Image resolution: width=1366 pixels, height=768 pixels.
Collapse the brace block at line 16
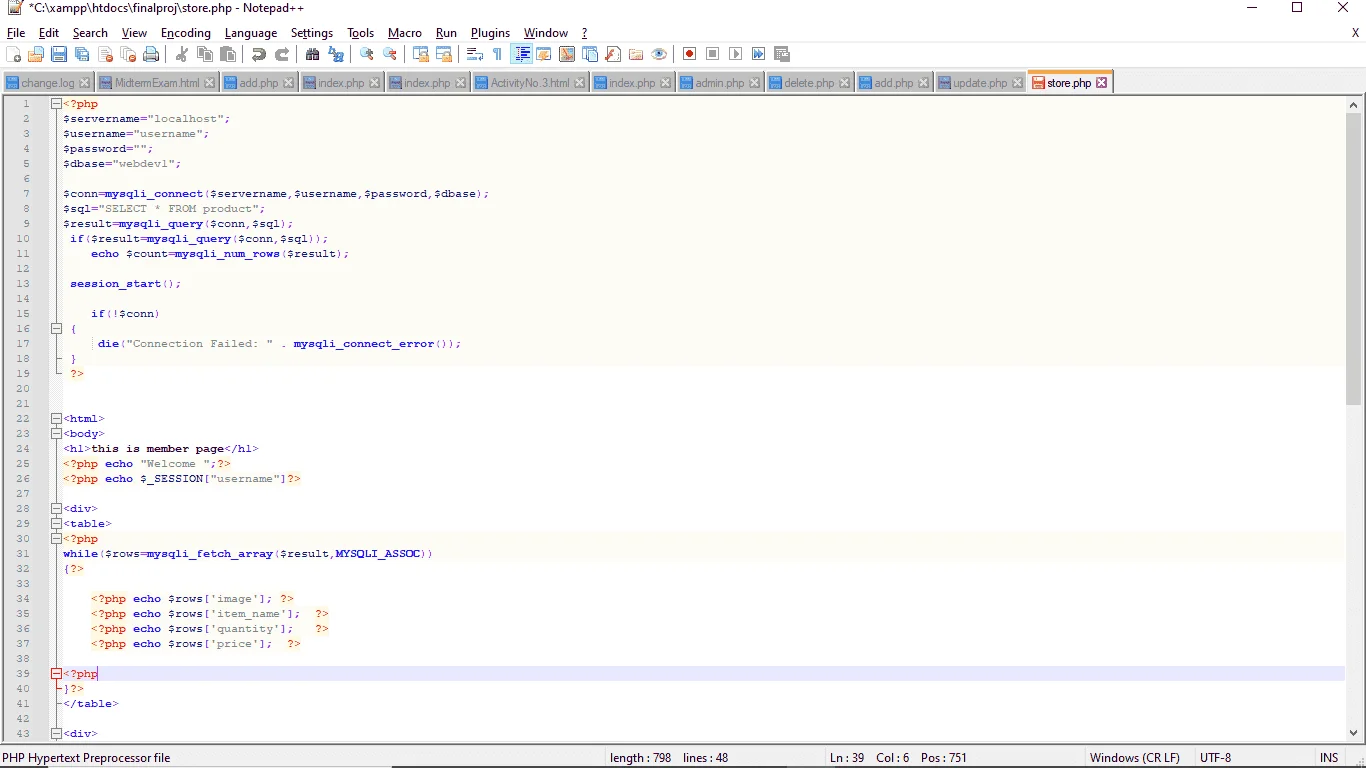pyautogui.click(x=56, y=329)
